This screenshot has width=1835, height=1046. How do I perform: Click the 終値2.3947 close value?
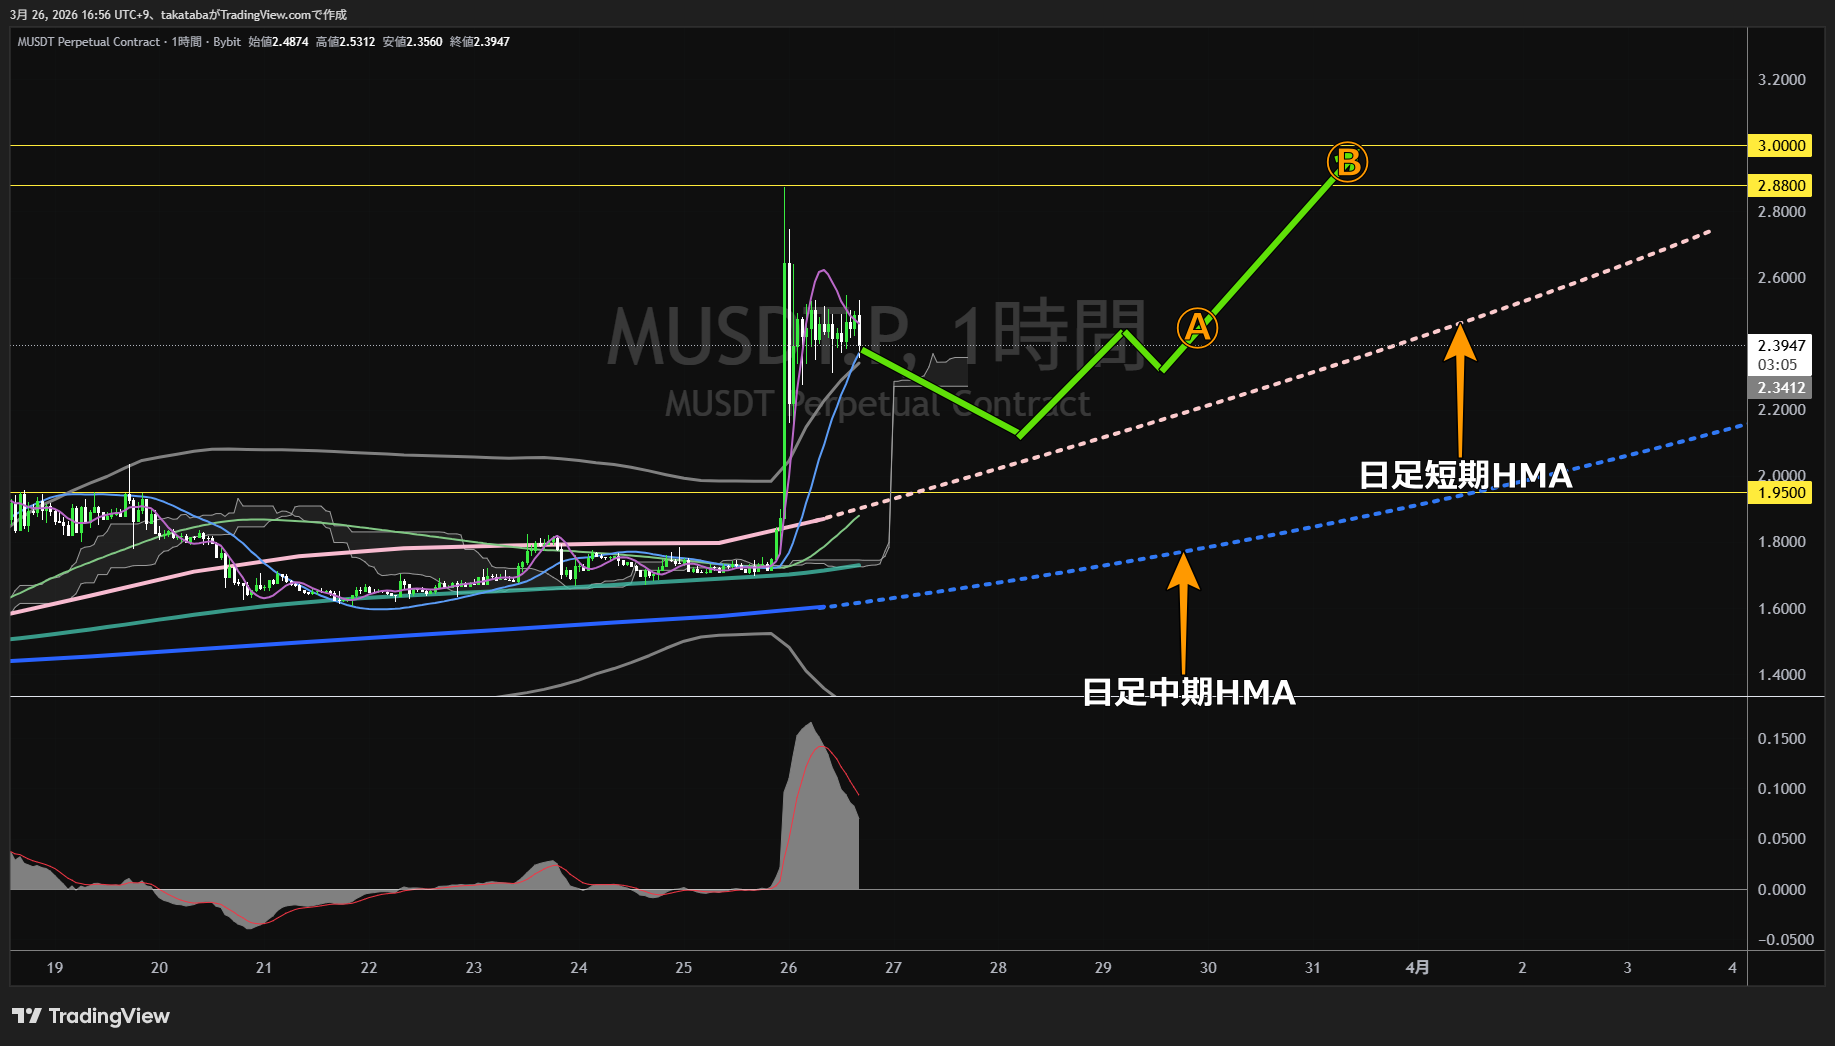click(480, 42)
